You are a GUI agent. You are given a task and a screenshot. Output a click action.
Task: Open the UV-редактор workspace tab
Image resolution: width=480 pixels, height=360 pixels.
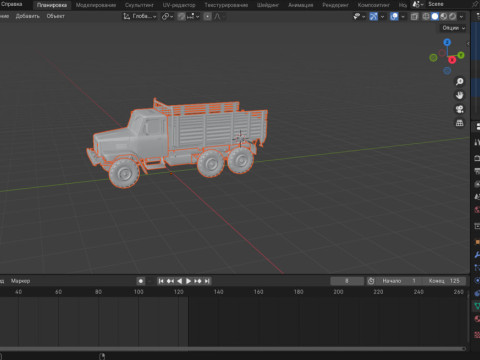[179, 5]
